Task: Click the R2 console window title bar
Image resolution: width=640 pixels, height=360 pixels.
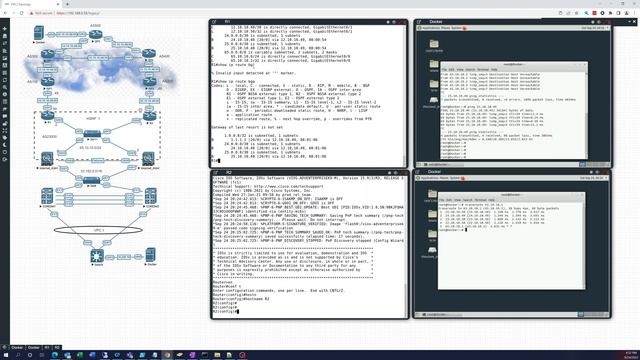Action: tap(309, 173)
